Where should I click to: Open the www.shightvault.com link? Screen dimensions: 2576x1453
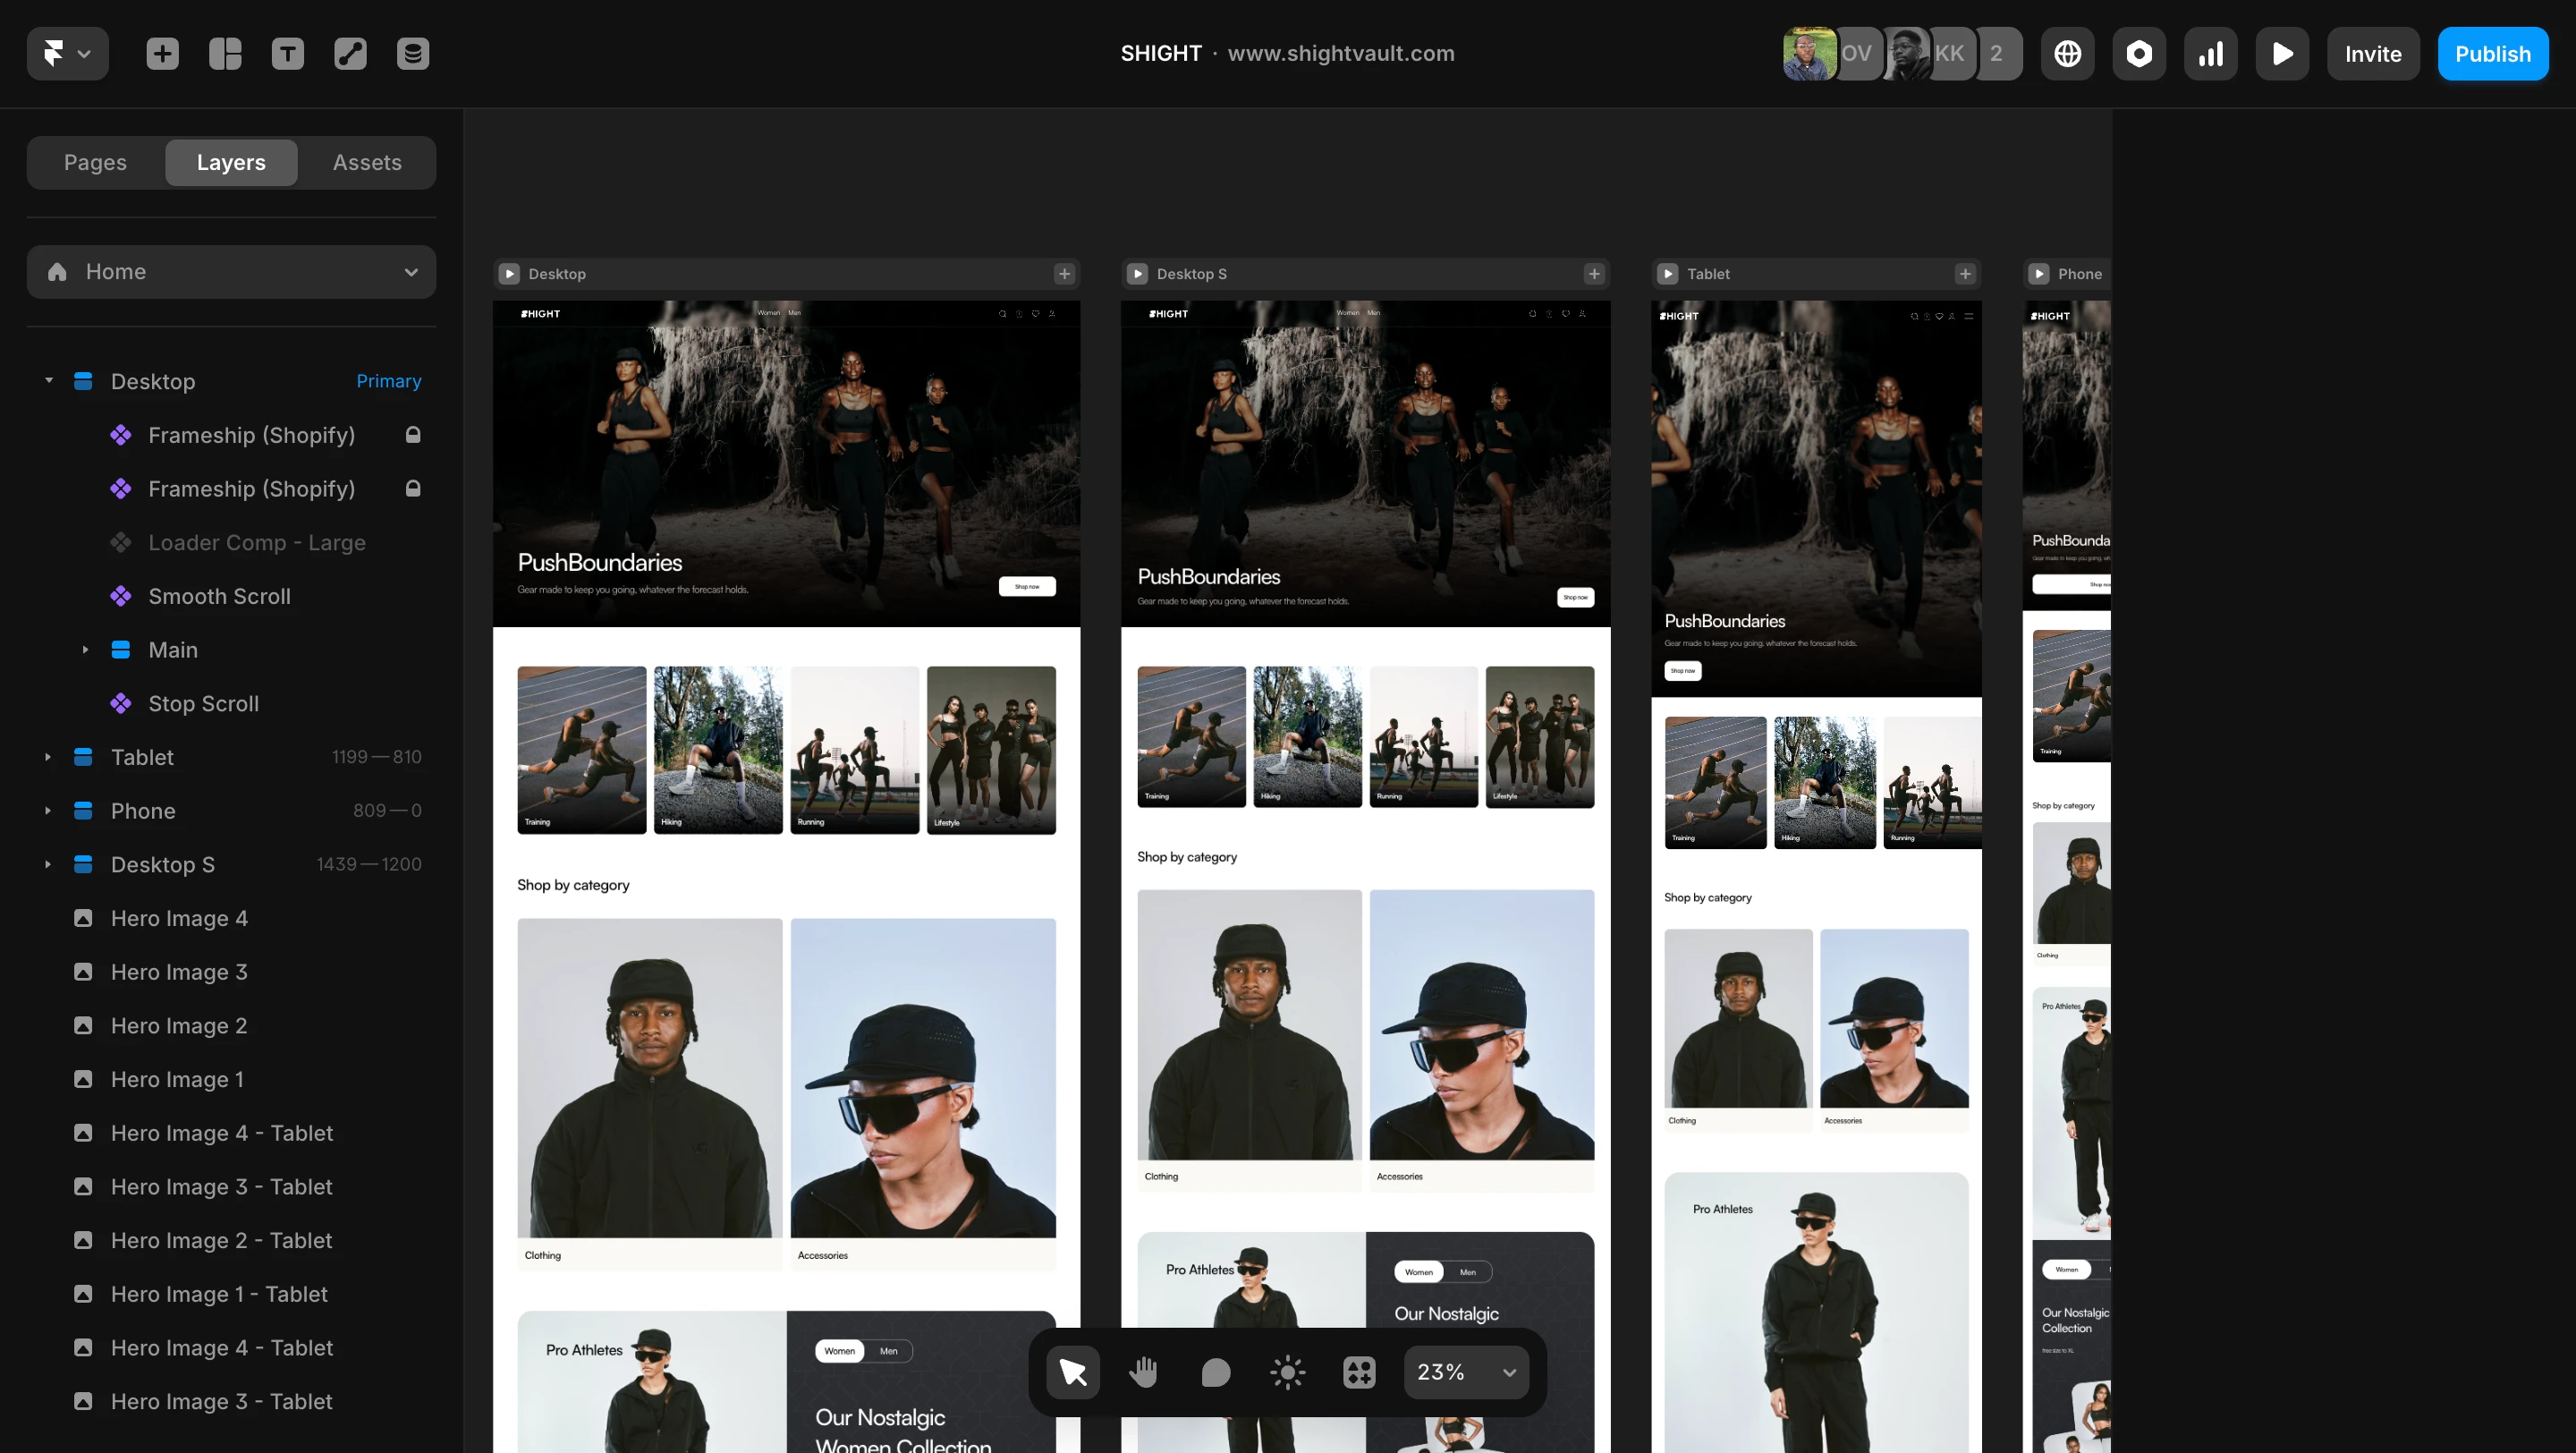click(1341, 54)
